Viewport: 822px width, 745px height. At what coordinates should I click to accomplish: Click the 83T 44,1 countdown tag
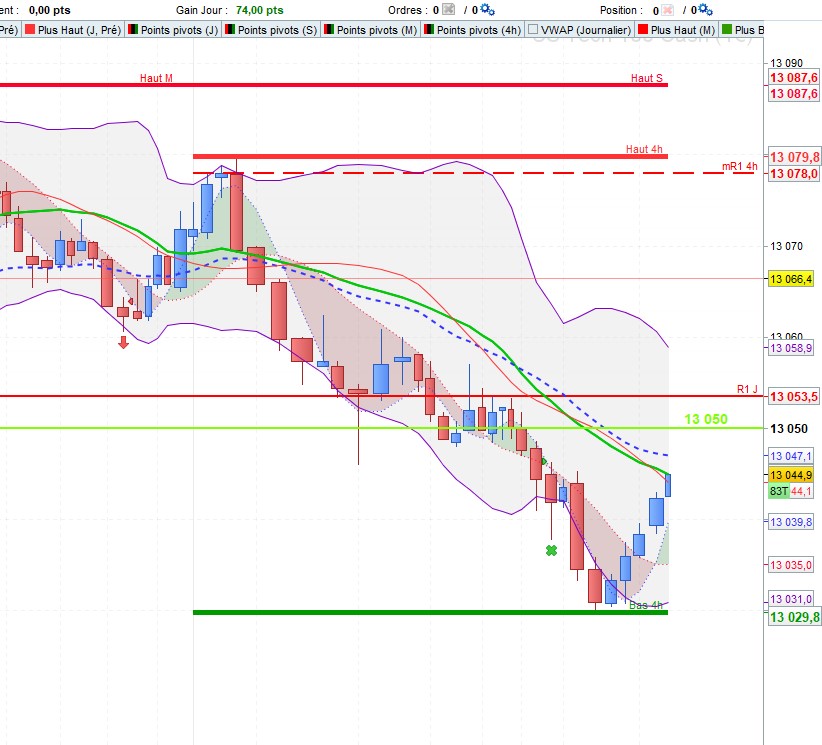tap(791, 491)
